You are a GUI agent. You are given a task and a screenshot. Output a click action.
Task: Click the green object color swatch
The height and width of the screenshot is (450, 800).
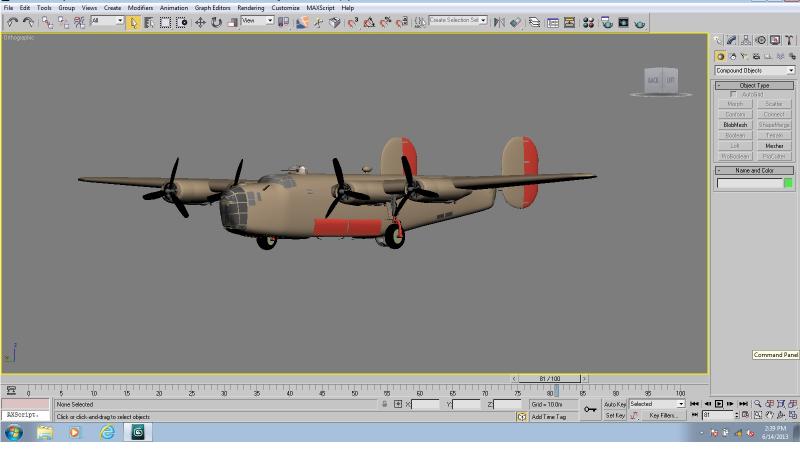[x=788, y=183]
